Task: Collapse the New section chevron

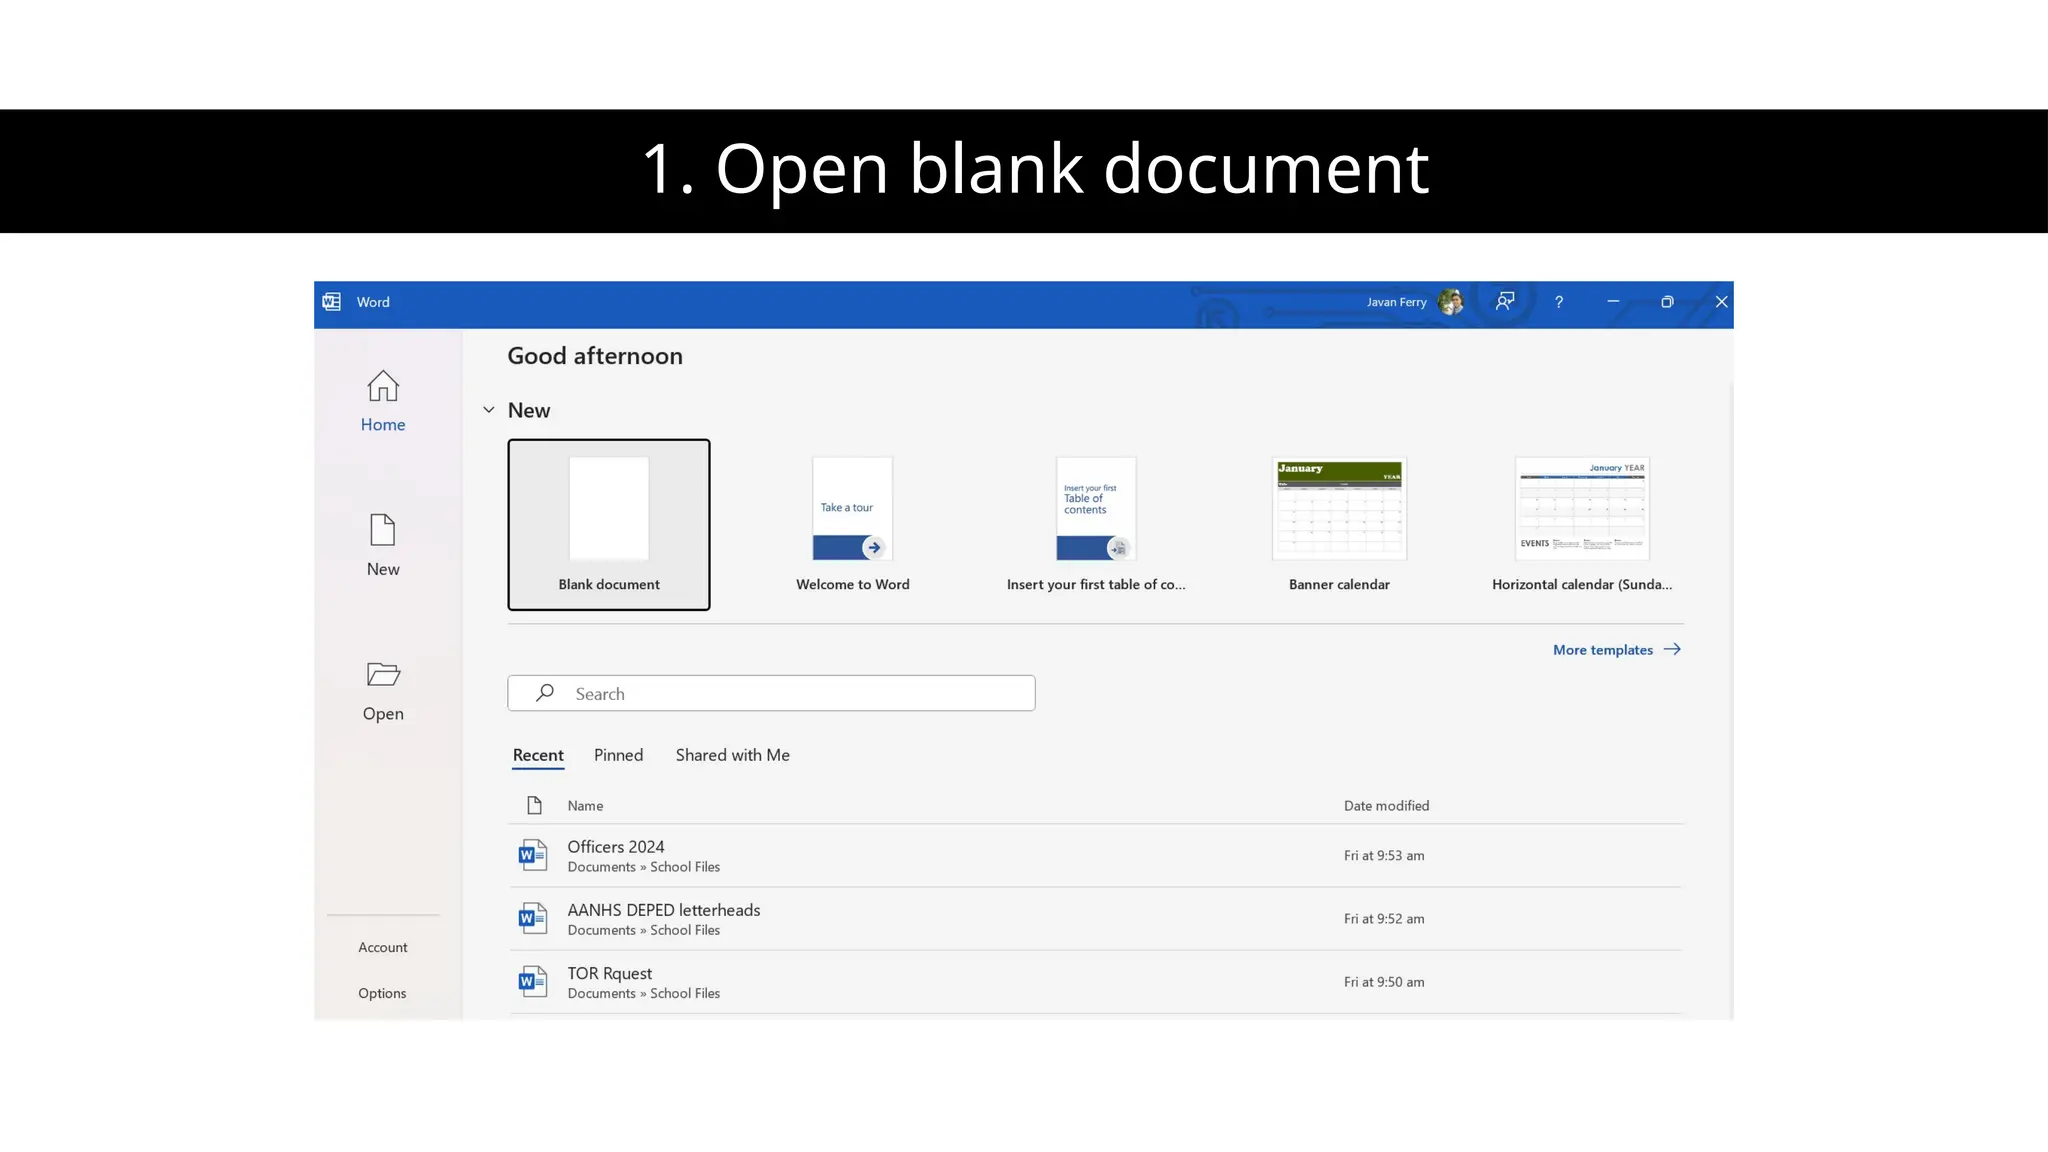Action: coord(489,410)
